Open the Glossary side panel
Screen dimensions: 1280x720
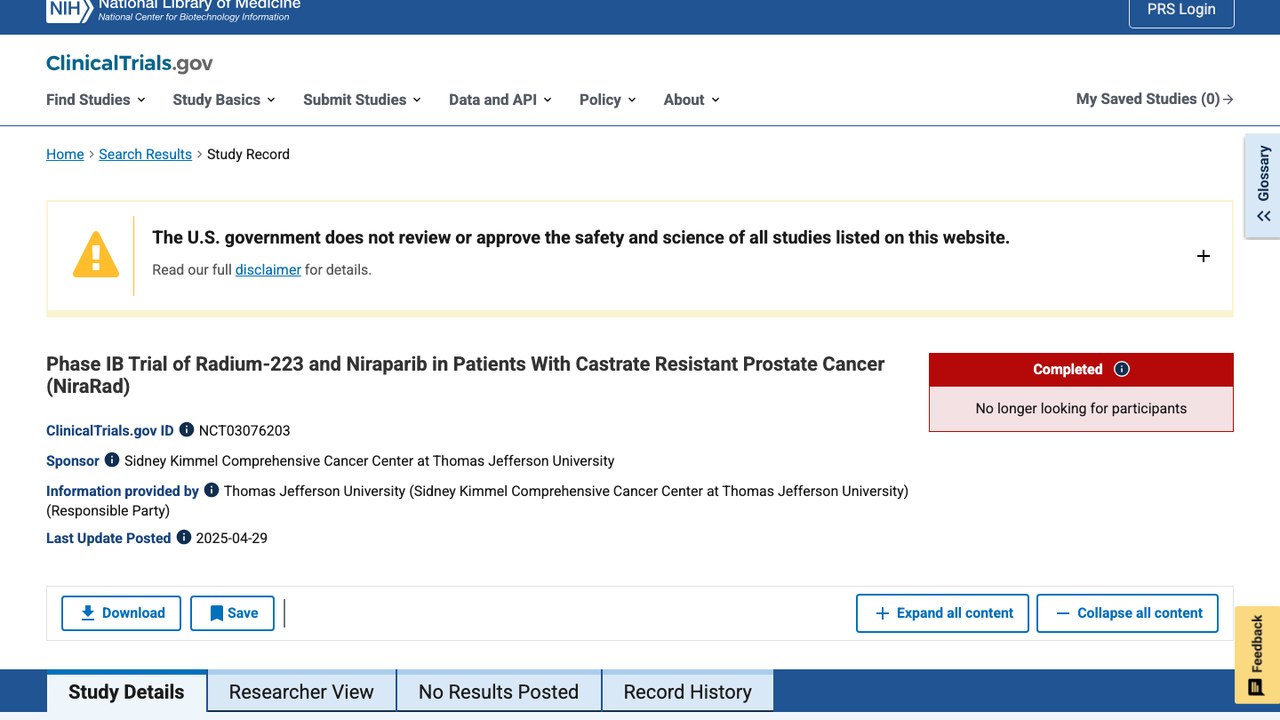(1263, 187)
